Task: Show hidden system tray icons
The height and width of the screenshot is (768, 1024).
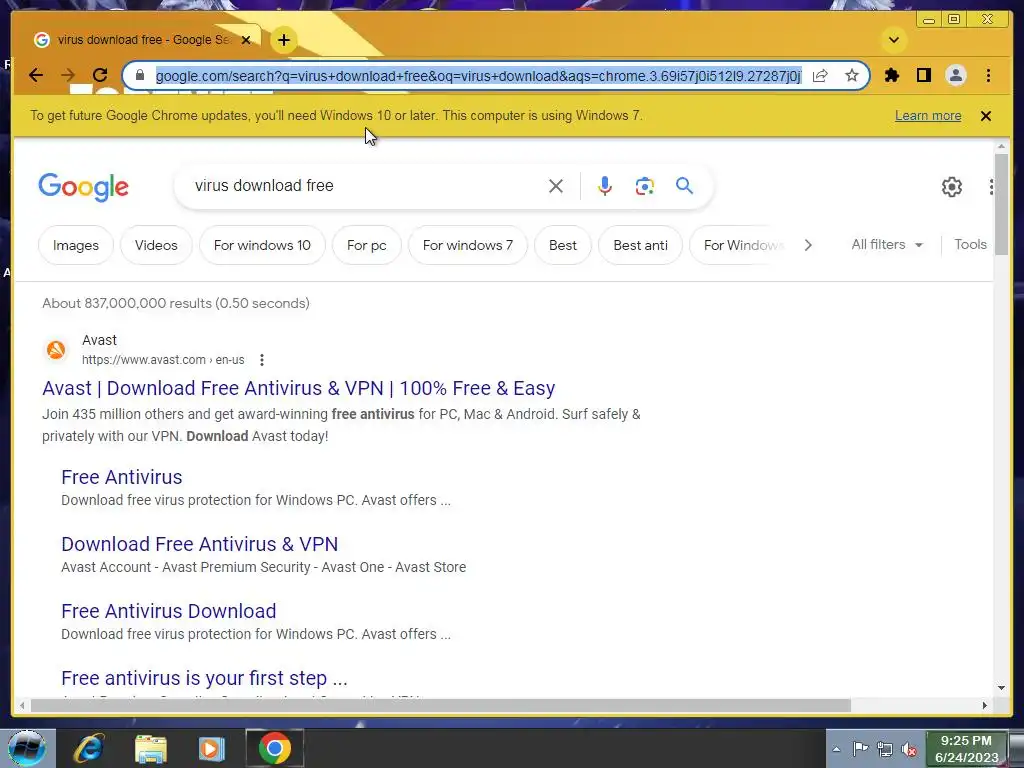Action: (836, 749)
